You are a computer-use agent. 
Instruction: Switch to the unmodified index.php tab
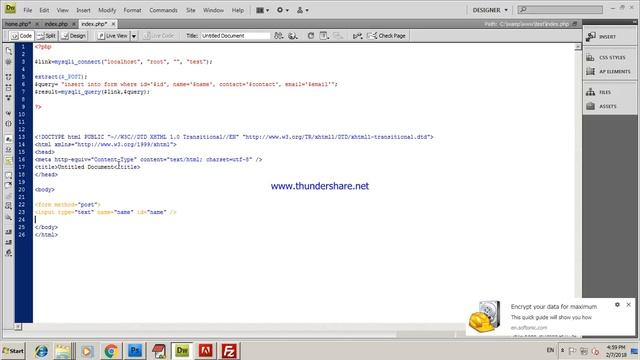pos(56,24)
